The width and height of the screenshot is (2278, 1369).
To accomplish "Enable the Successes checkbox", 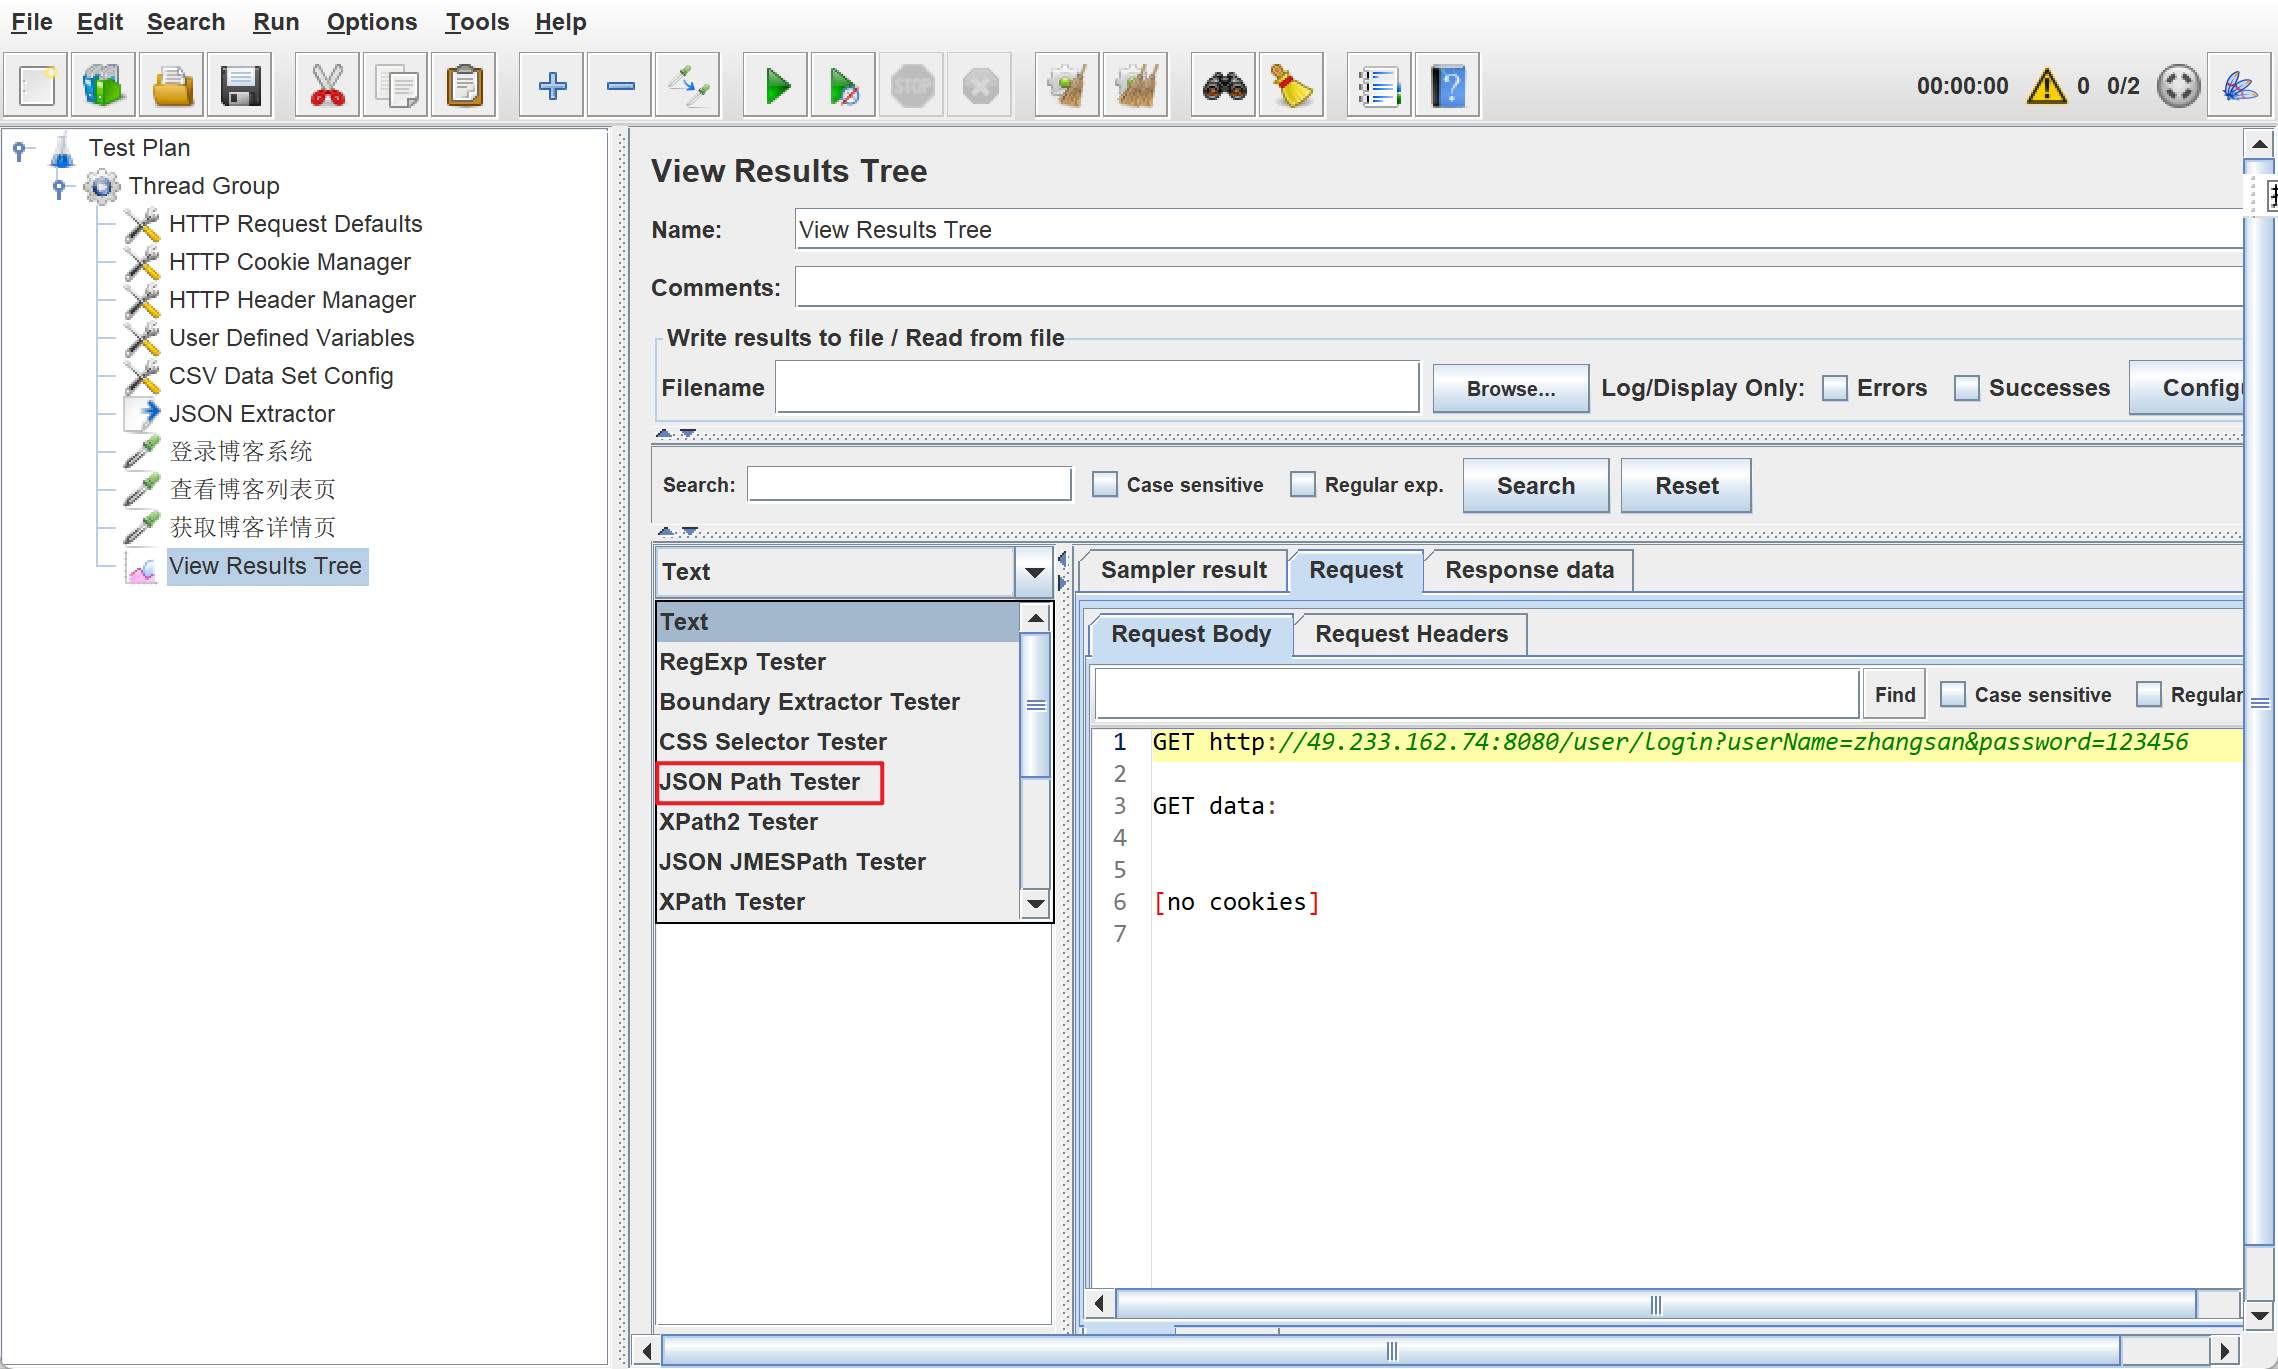I will tap(1967, 388).
